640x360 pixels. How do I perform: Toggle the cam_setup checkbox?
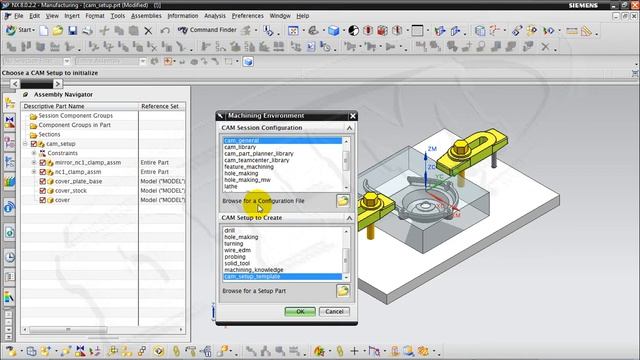click(34, 144)
